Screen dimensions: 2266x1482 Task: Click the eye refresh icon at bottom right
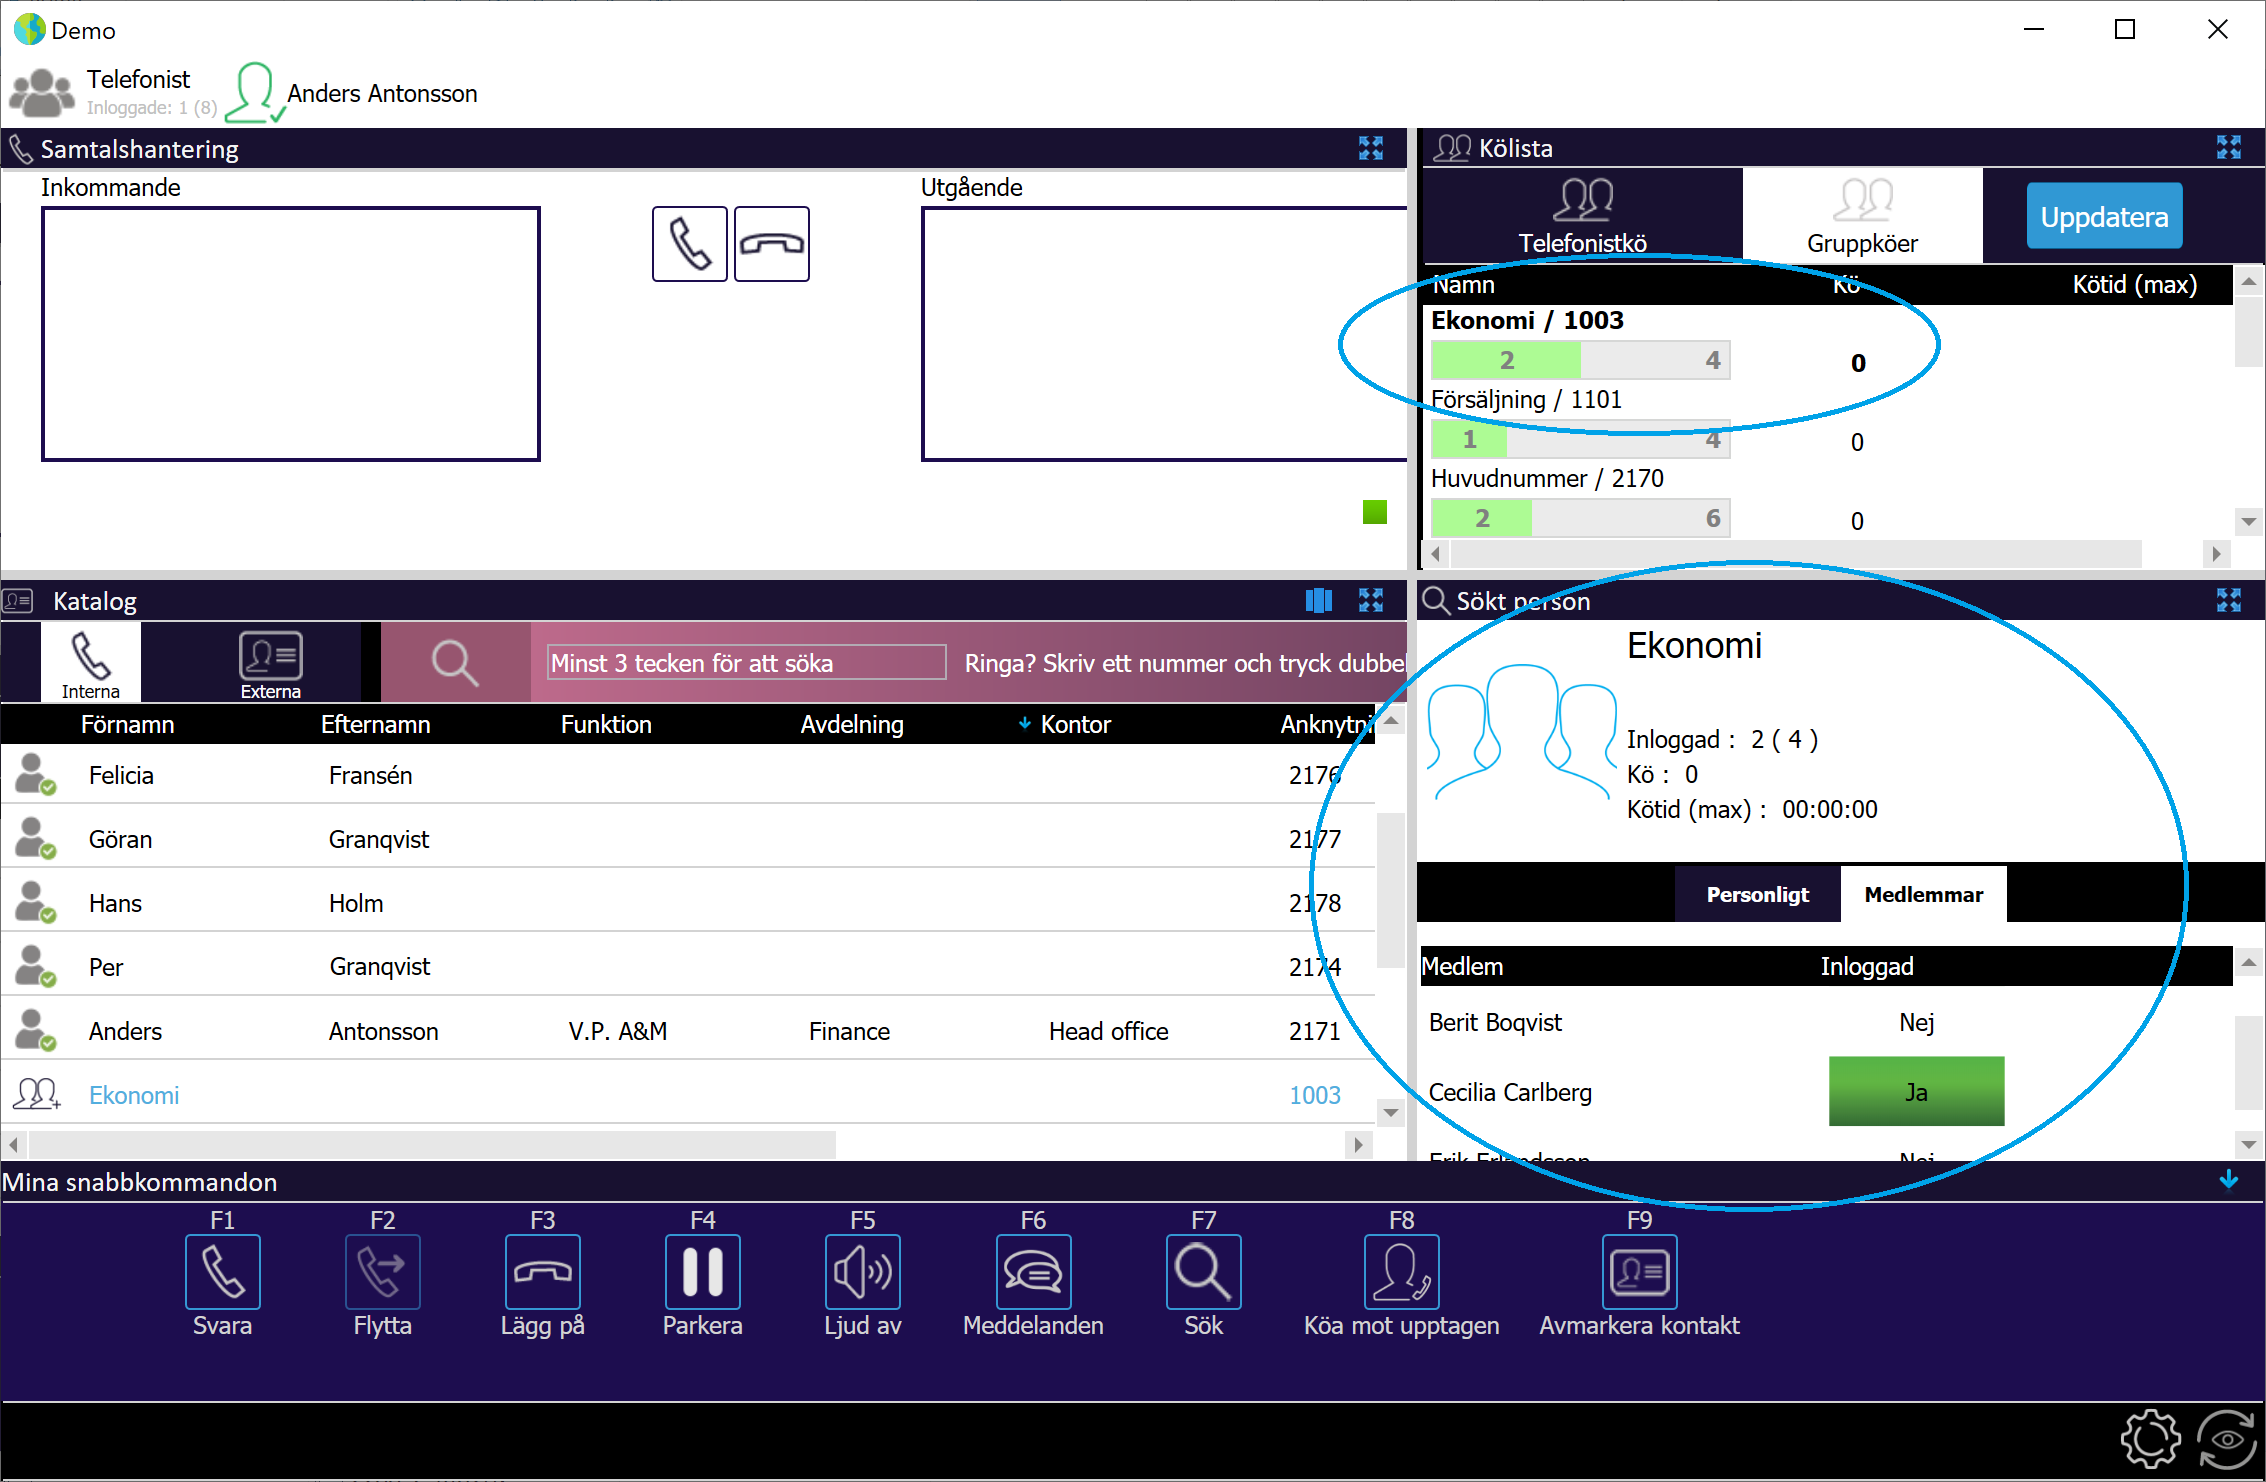coord(2227,1440)
